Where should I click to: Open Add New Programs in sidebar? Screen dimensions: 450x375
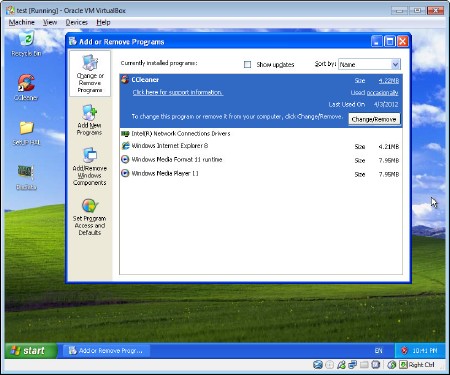89,120
